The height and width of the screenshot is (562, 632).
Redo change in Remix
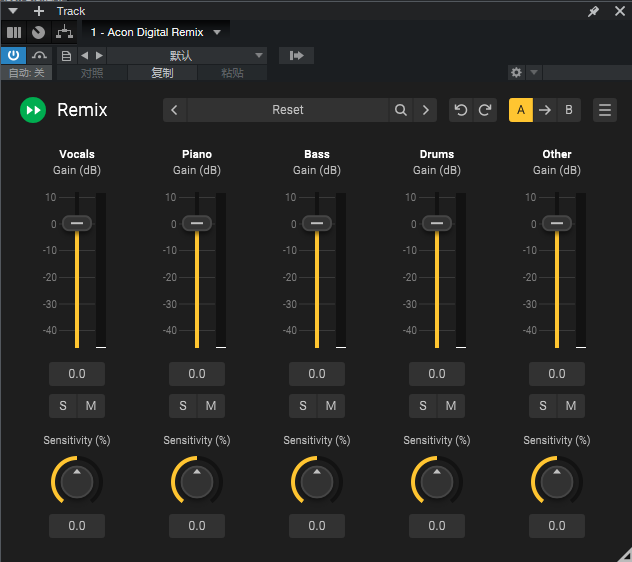485,110
